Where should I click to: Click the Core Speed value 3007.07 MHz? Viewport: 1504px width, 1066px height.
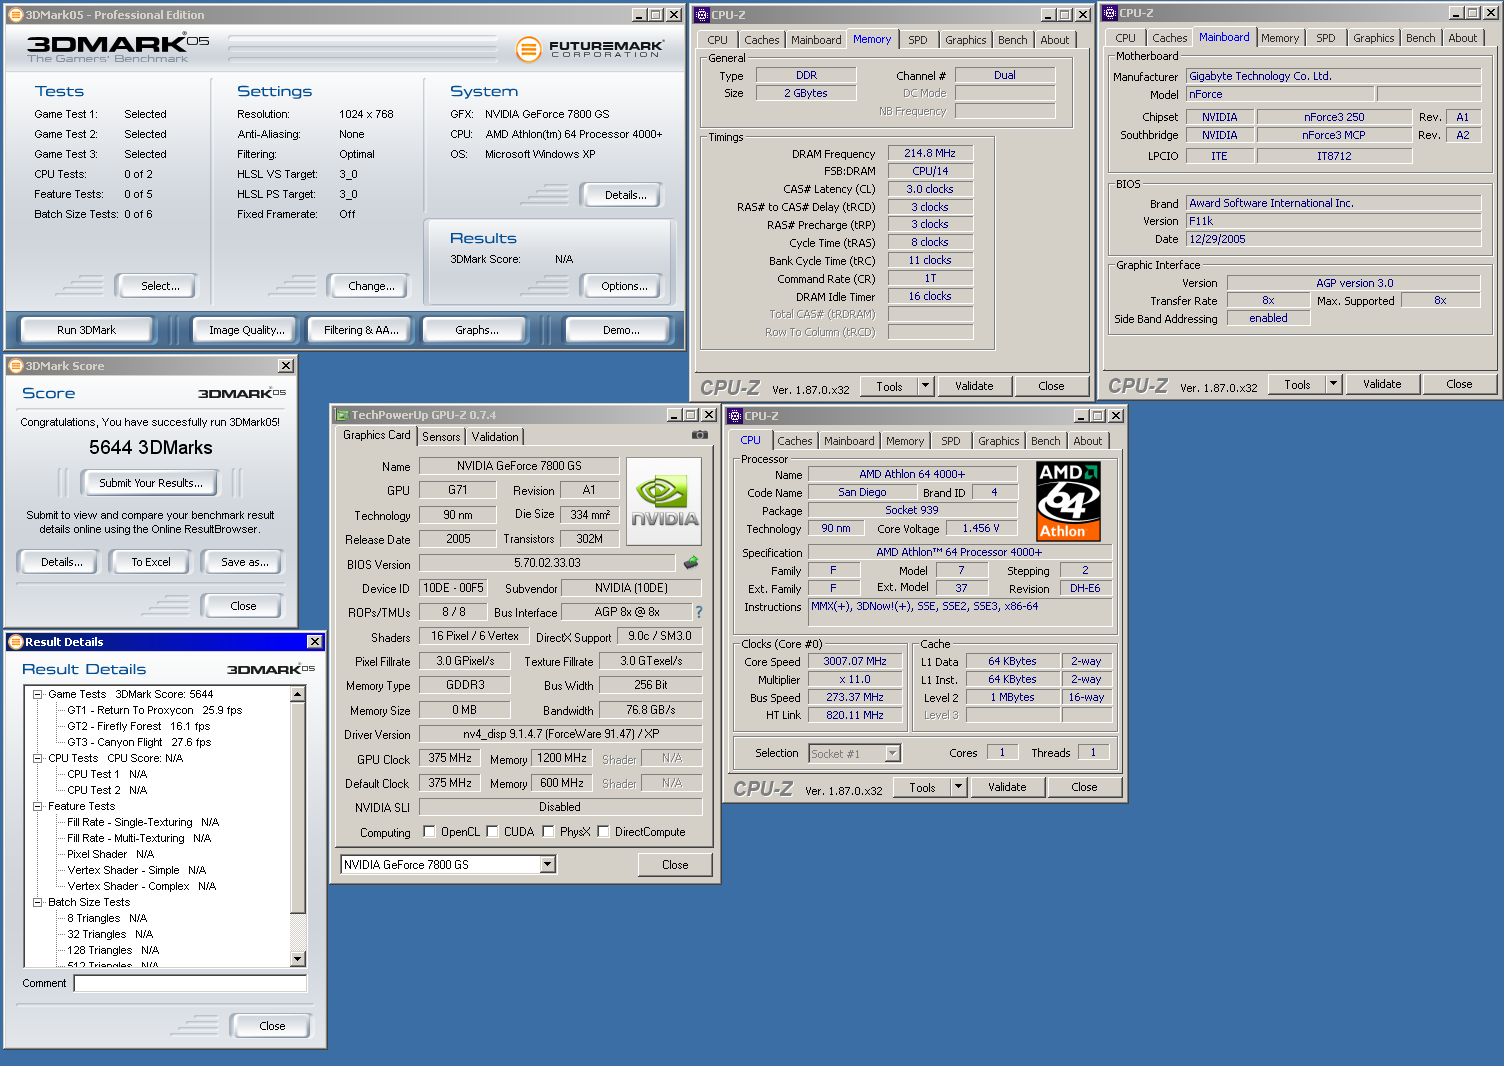(855, 661)
